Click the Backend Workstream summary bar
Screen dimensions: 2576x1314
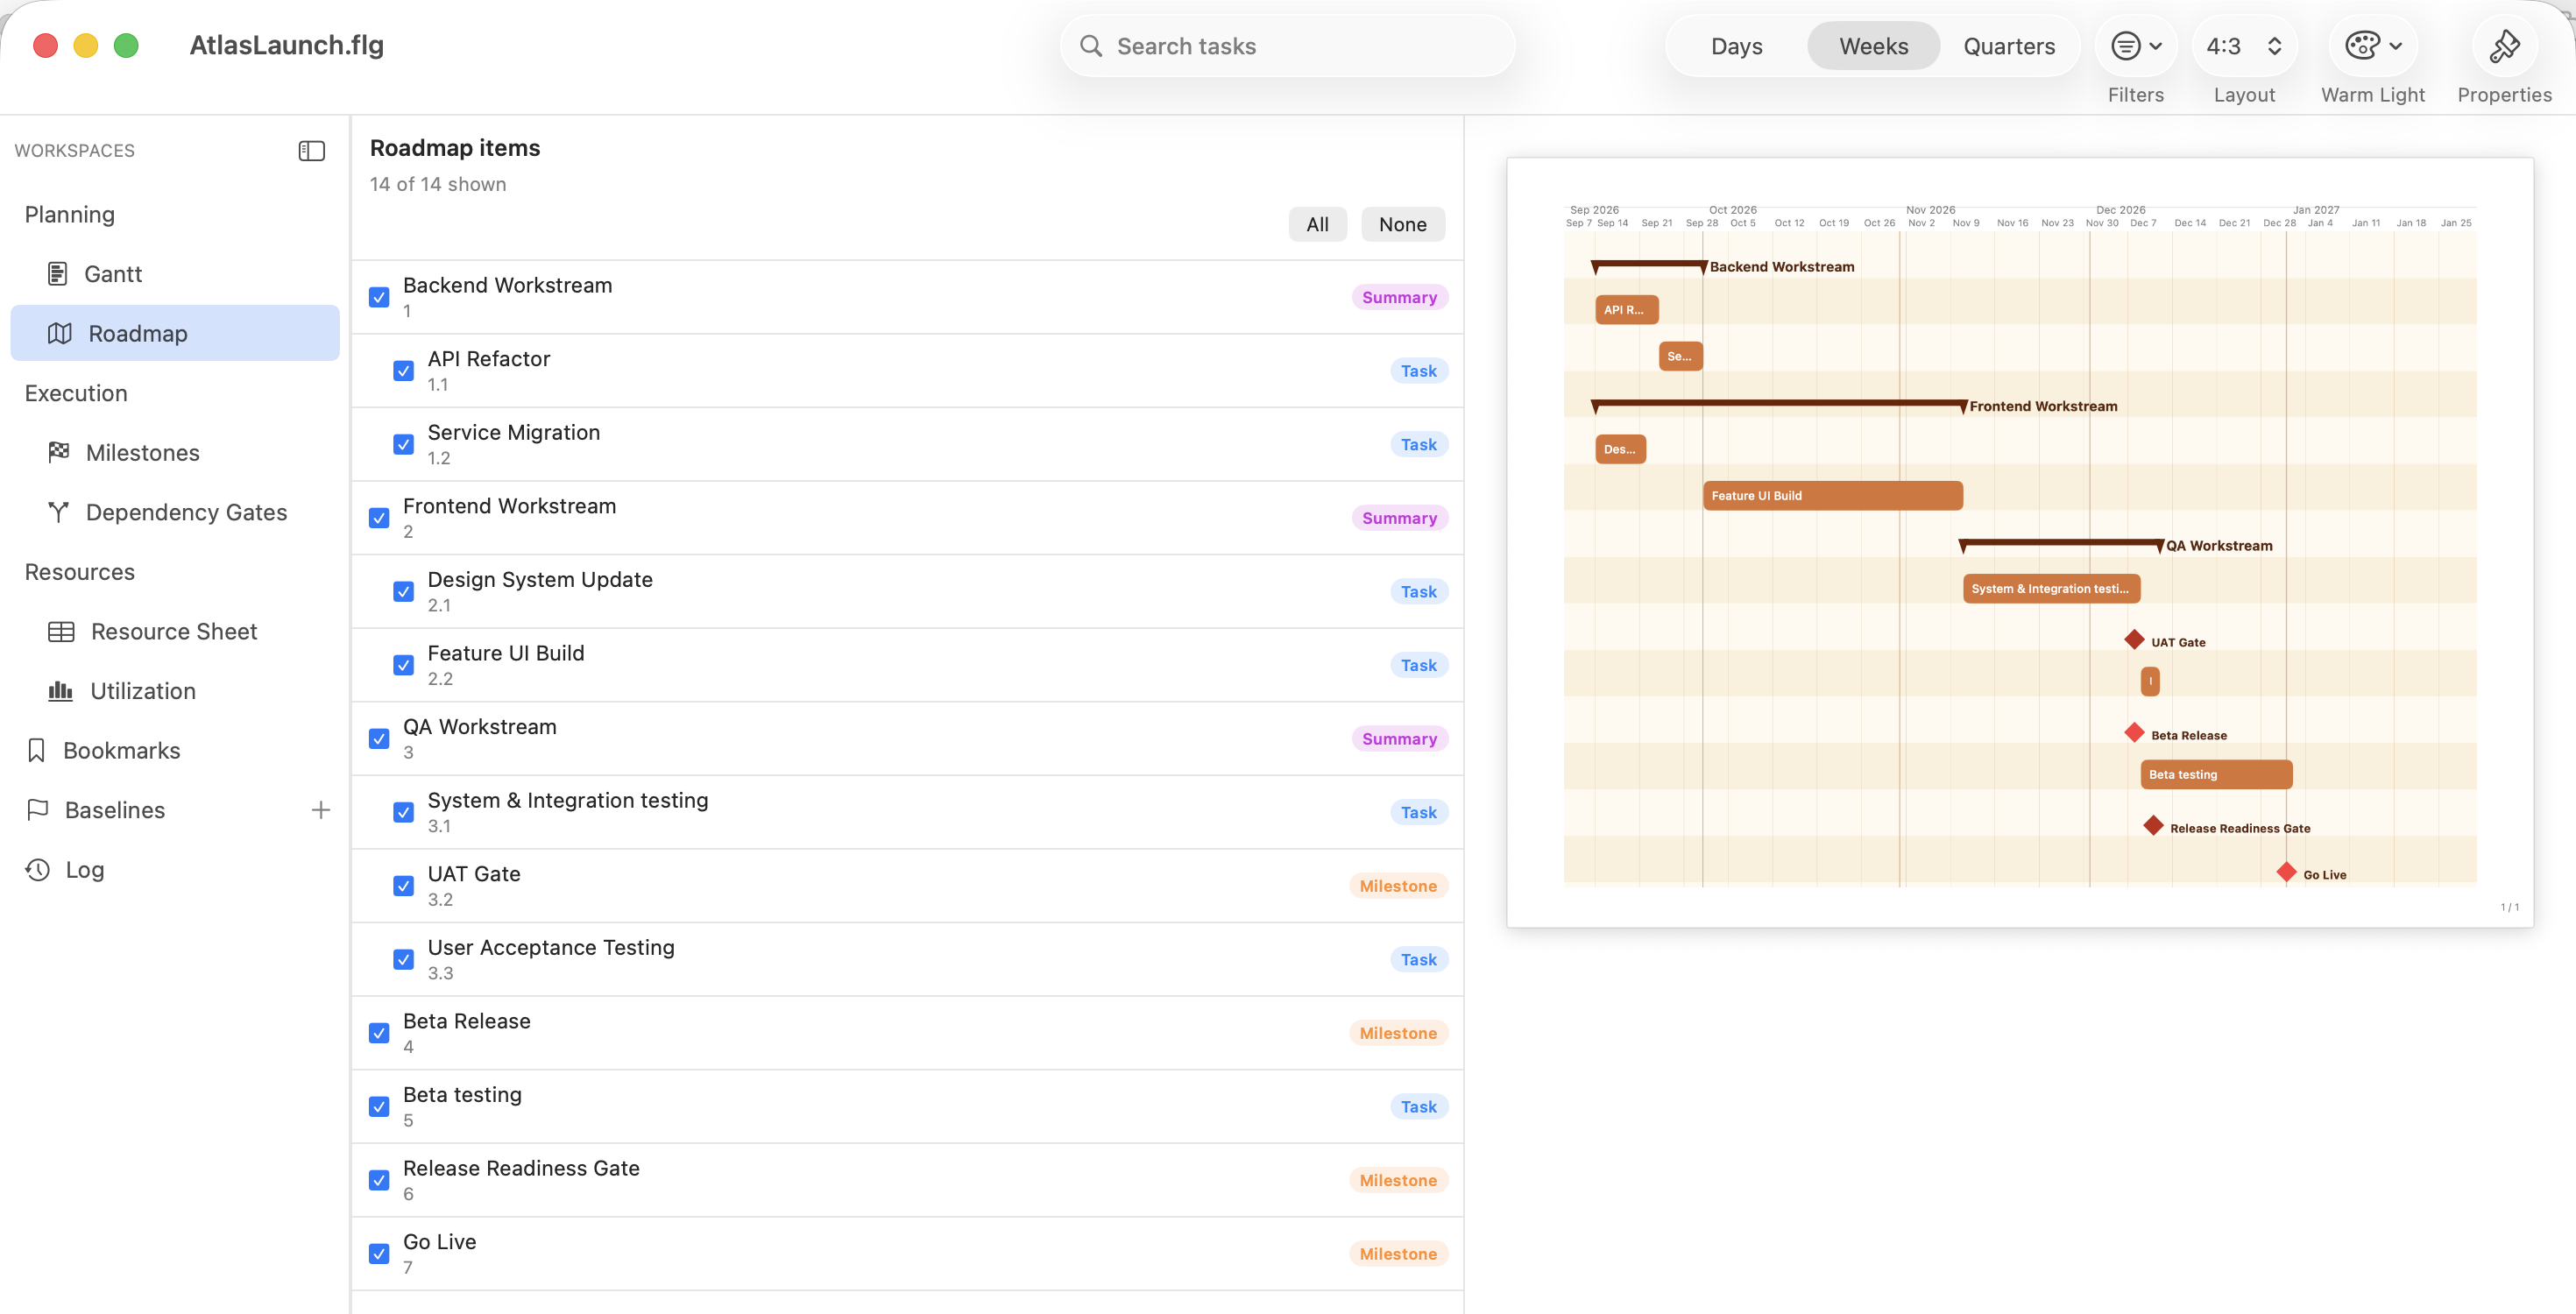point(1649,265)
